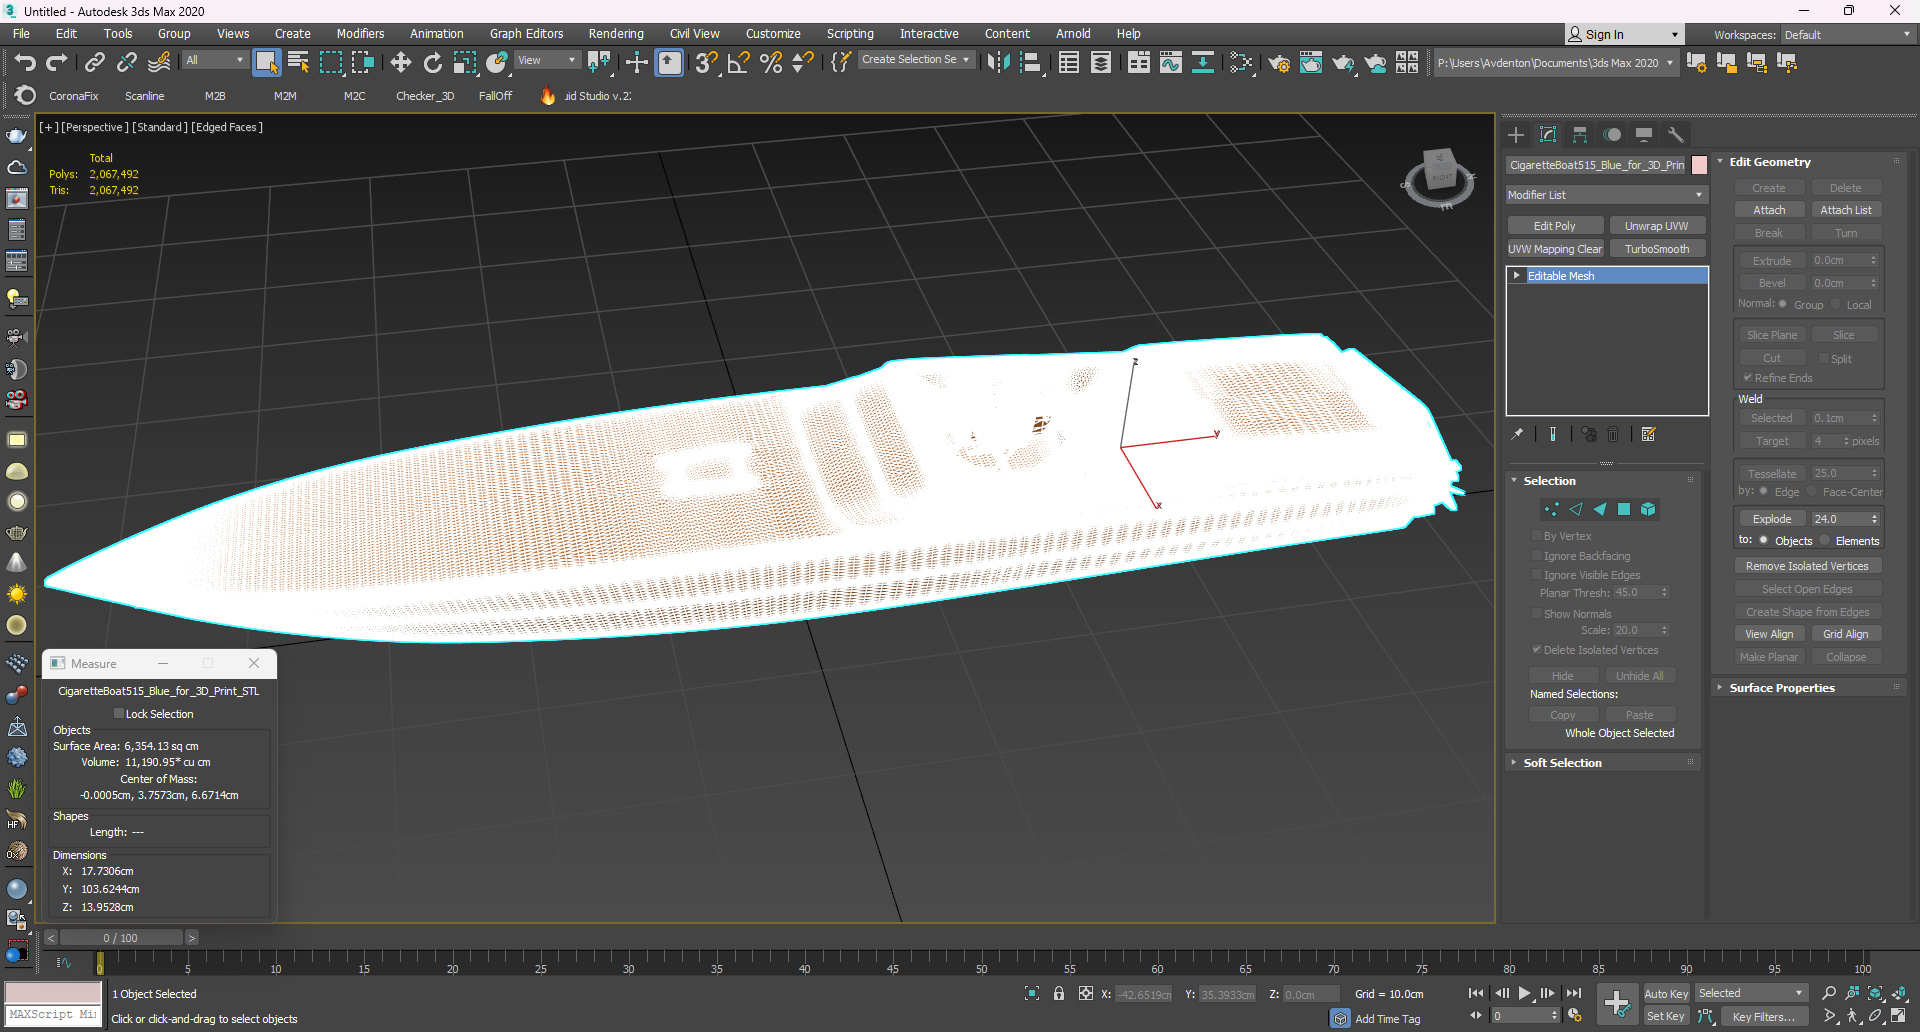Screen dimensions: 1920x1032
Task: Click the Unwrap UVW button
Action: point(1657,226)
